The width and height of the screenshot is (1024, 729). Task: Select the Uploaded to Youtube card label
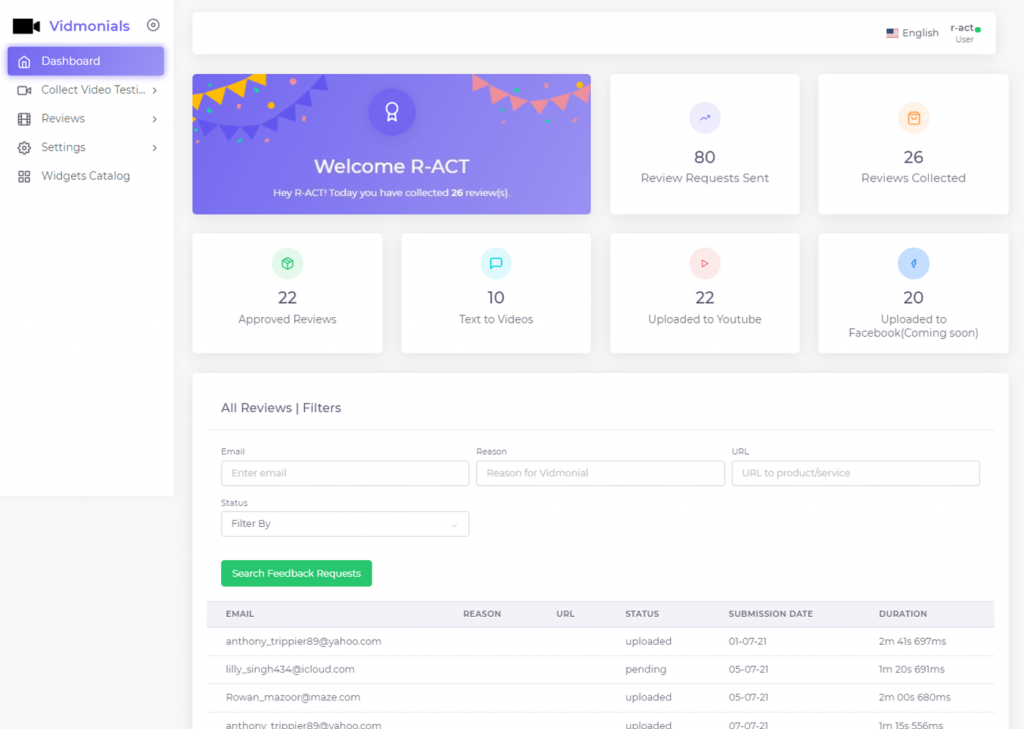coord(705,319)
